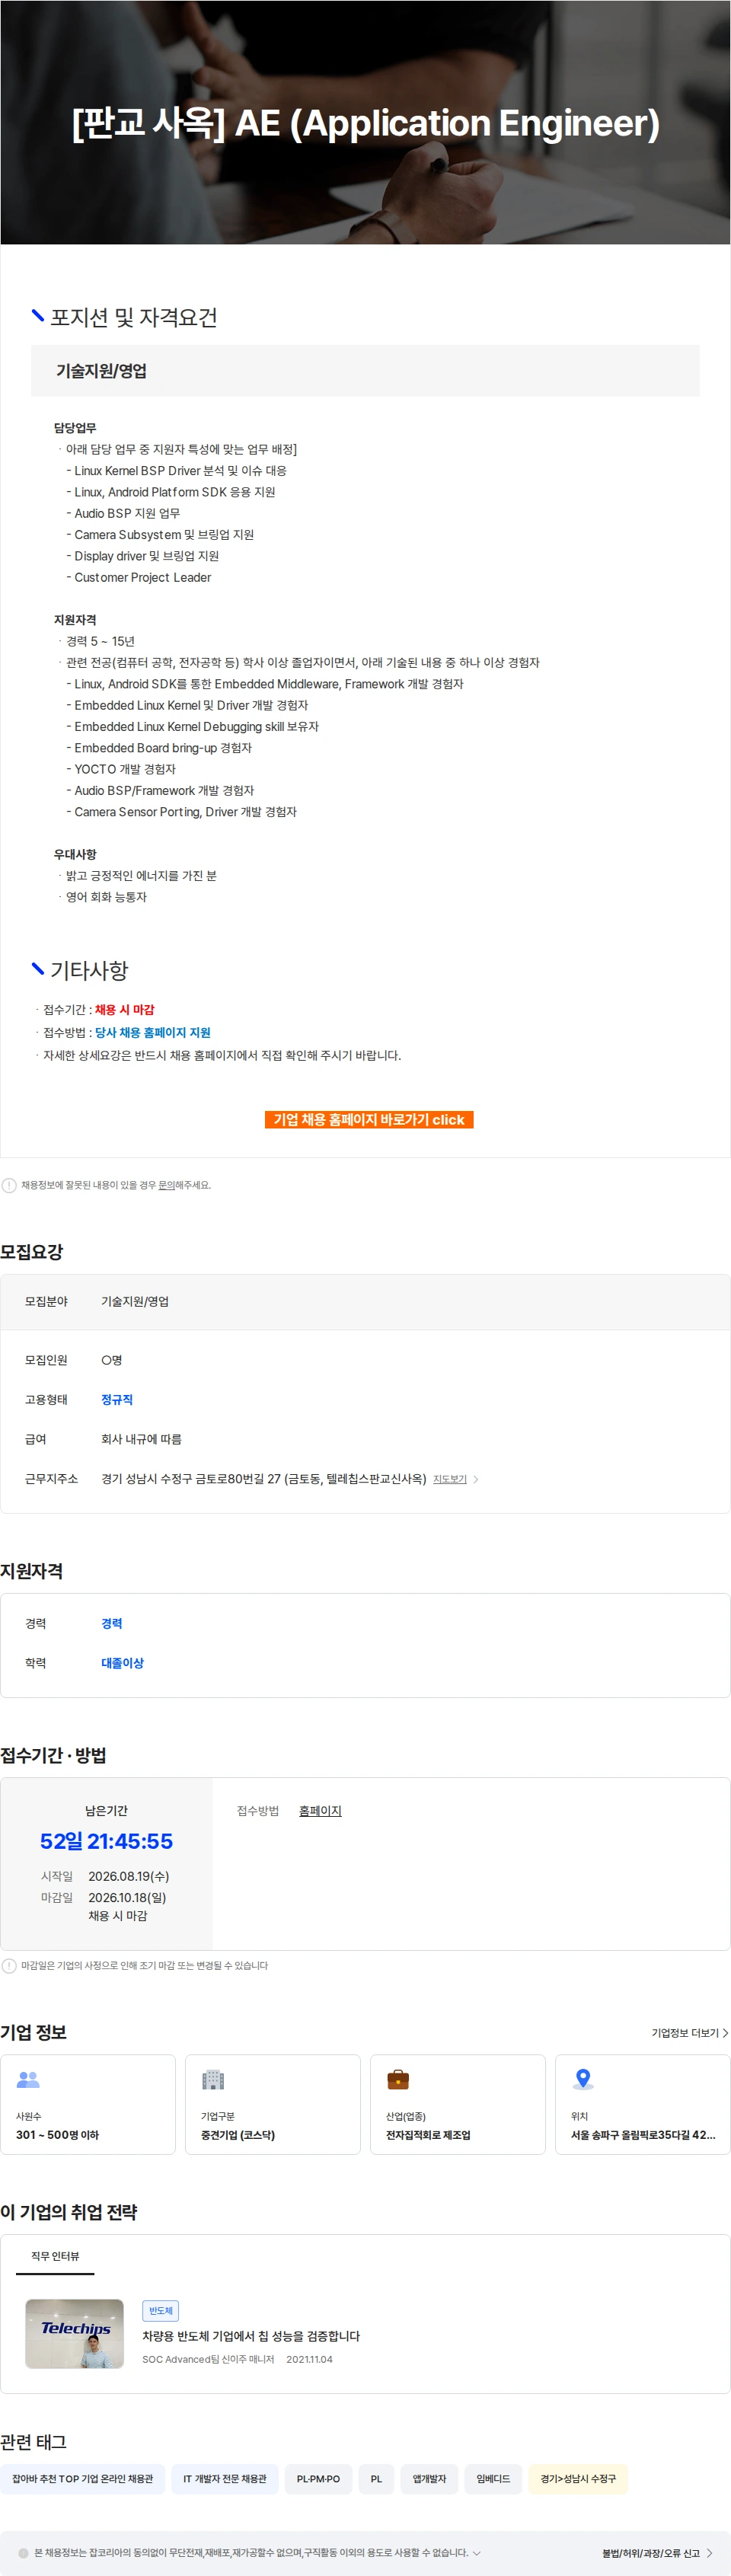731x2576 pixels.
Task: Select the blue 정규직 employment type link
Action: [x=117, y=1399]
